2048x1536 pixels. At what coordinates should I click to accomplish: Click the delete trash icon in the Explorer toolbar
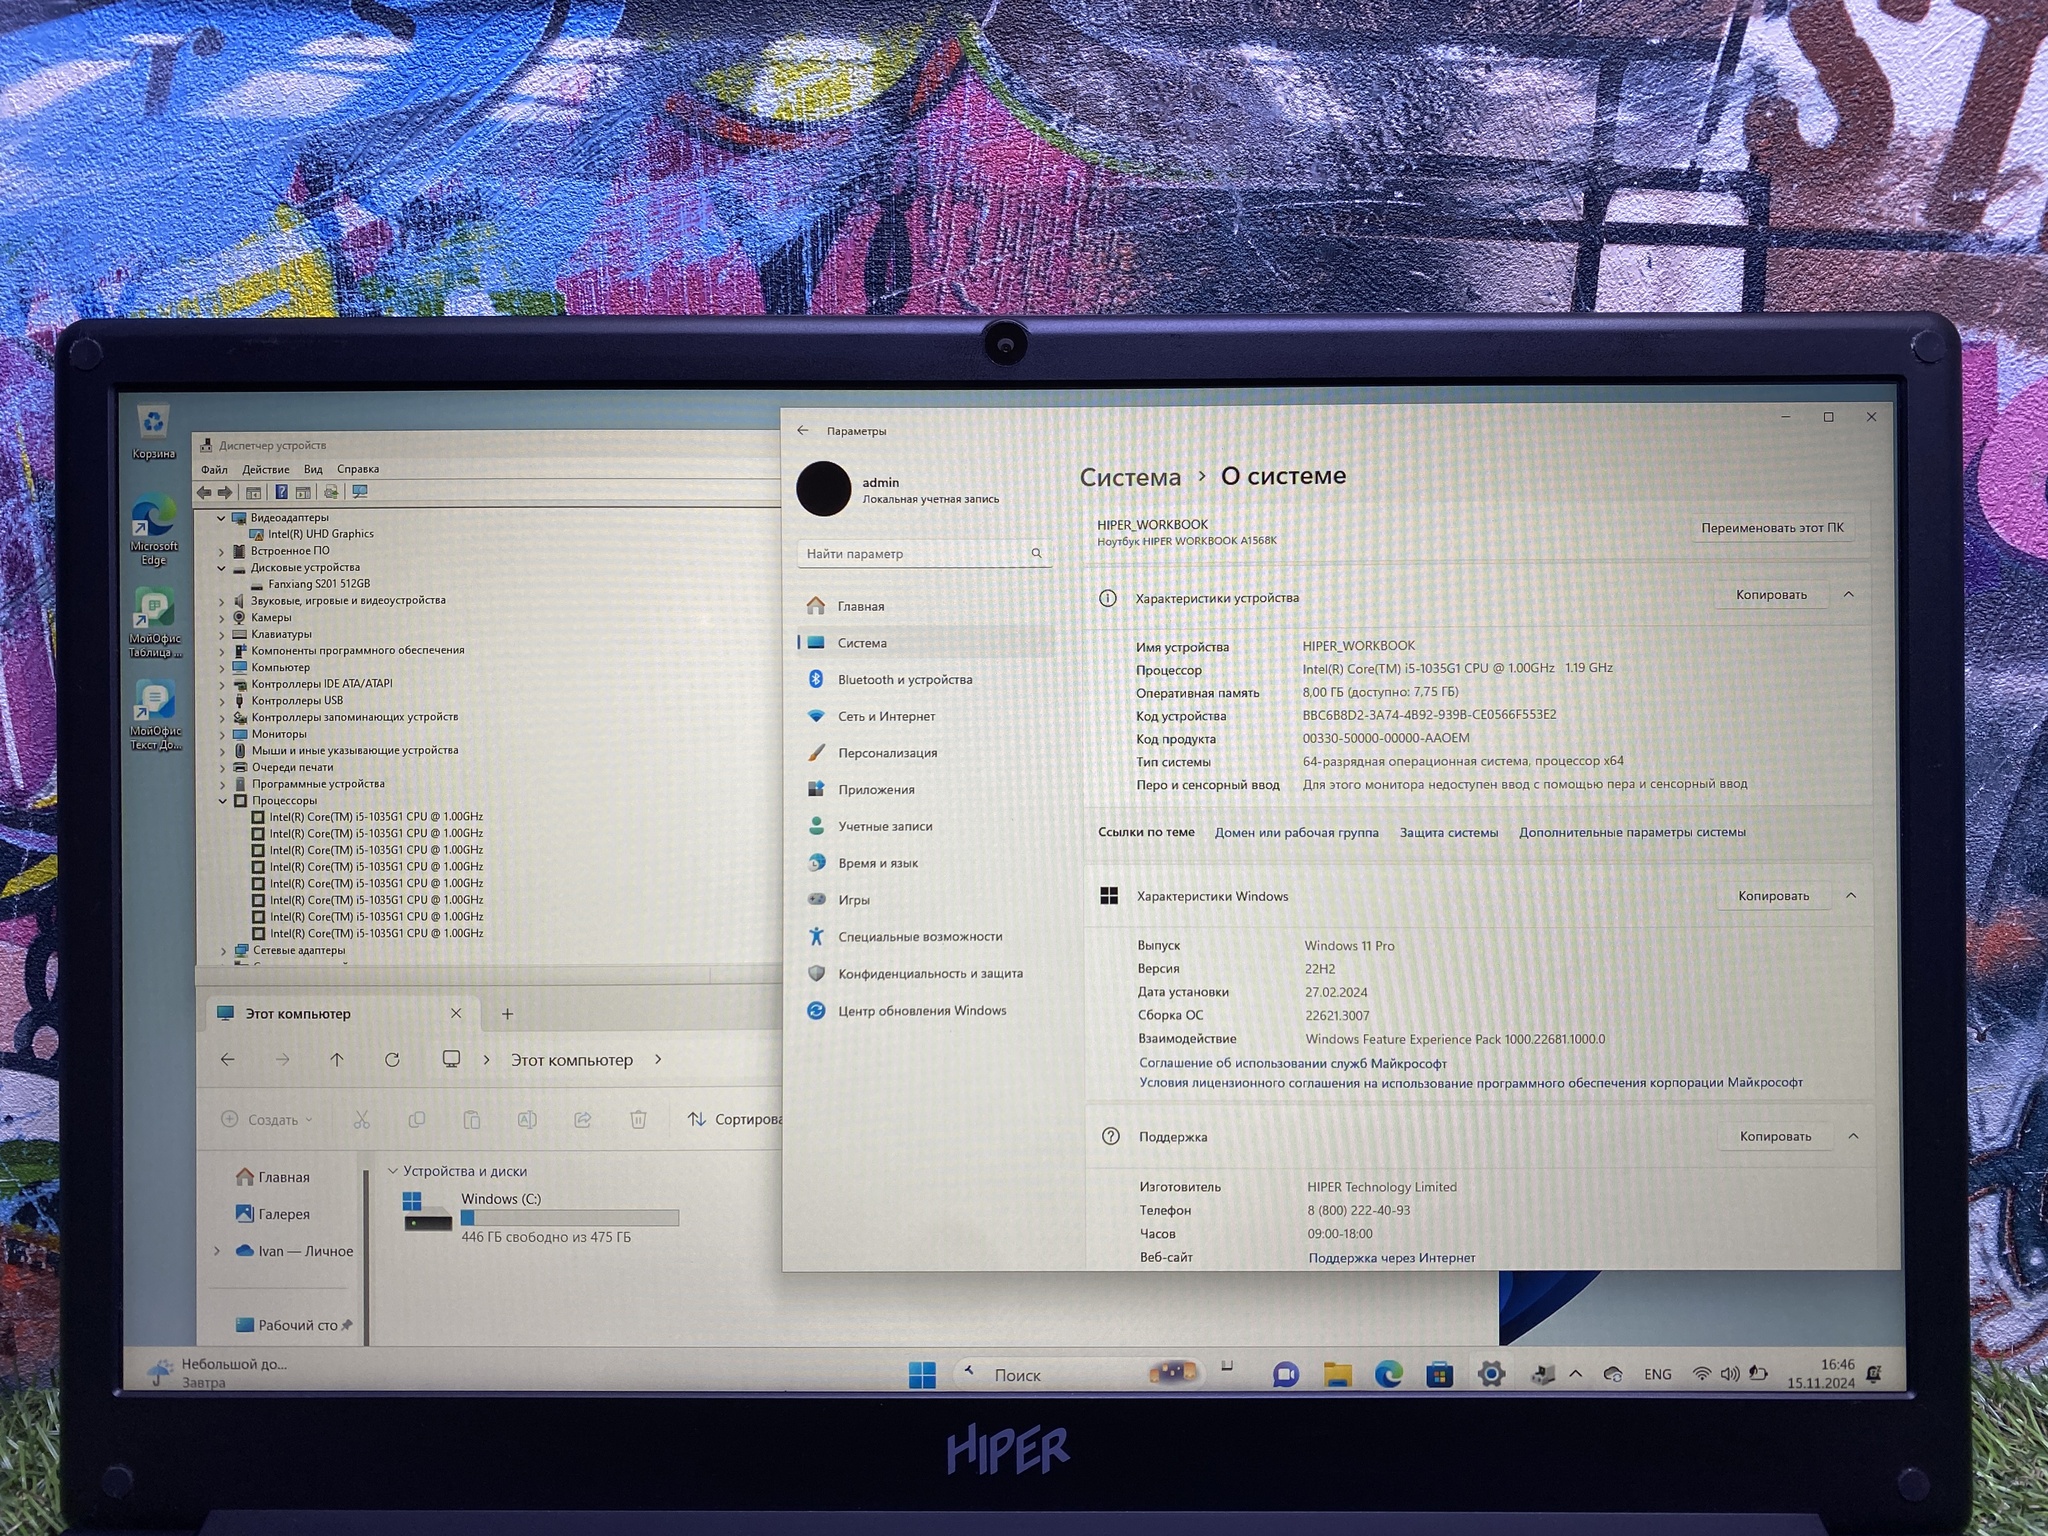coord(638,1120)
